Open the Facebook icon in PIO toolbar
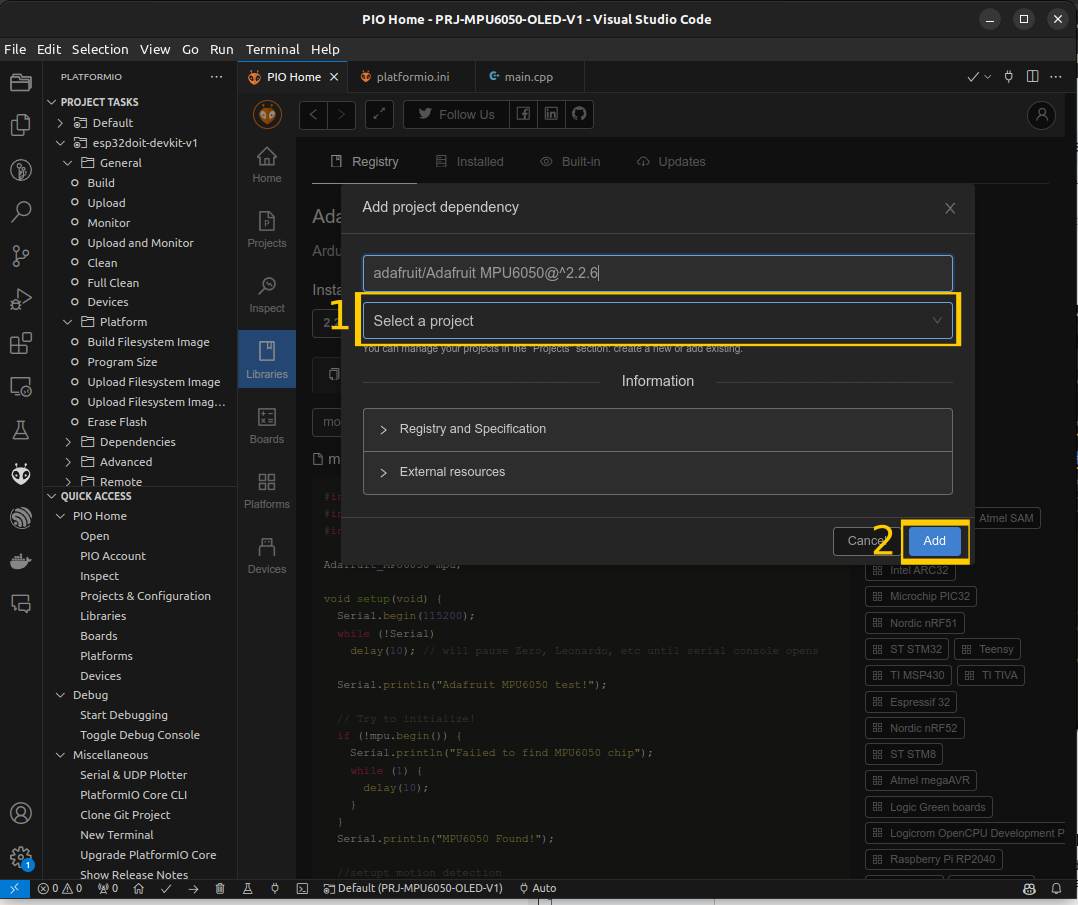The image size is (1078, 905). point(523,114)
